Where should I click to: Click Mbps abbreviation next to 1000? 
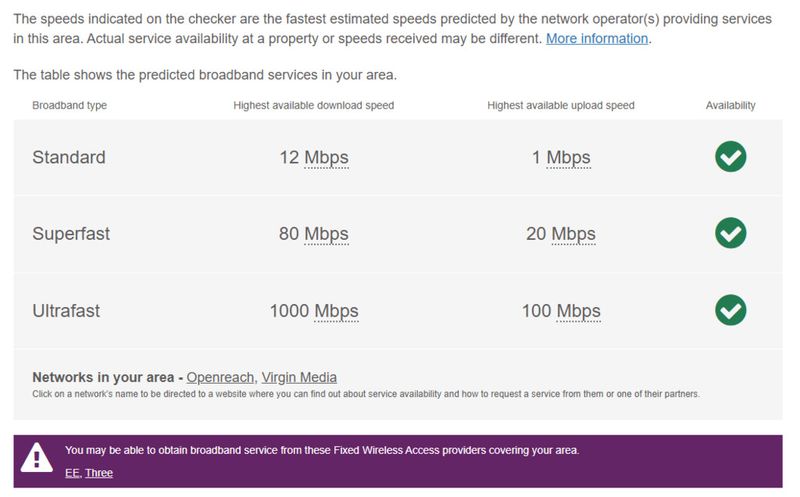point(336,311)
